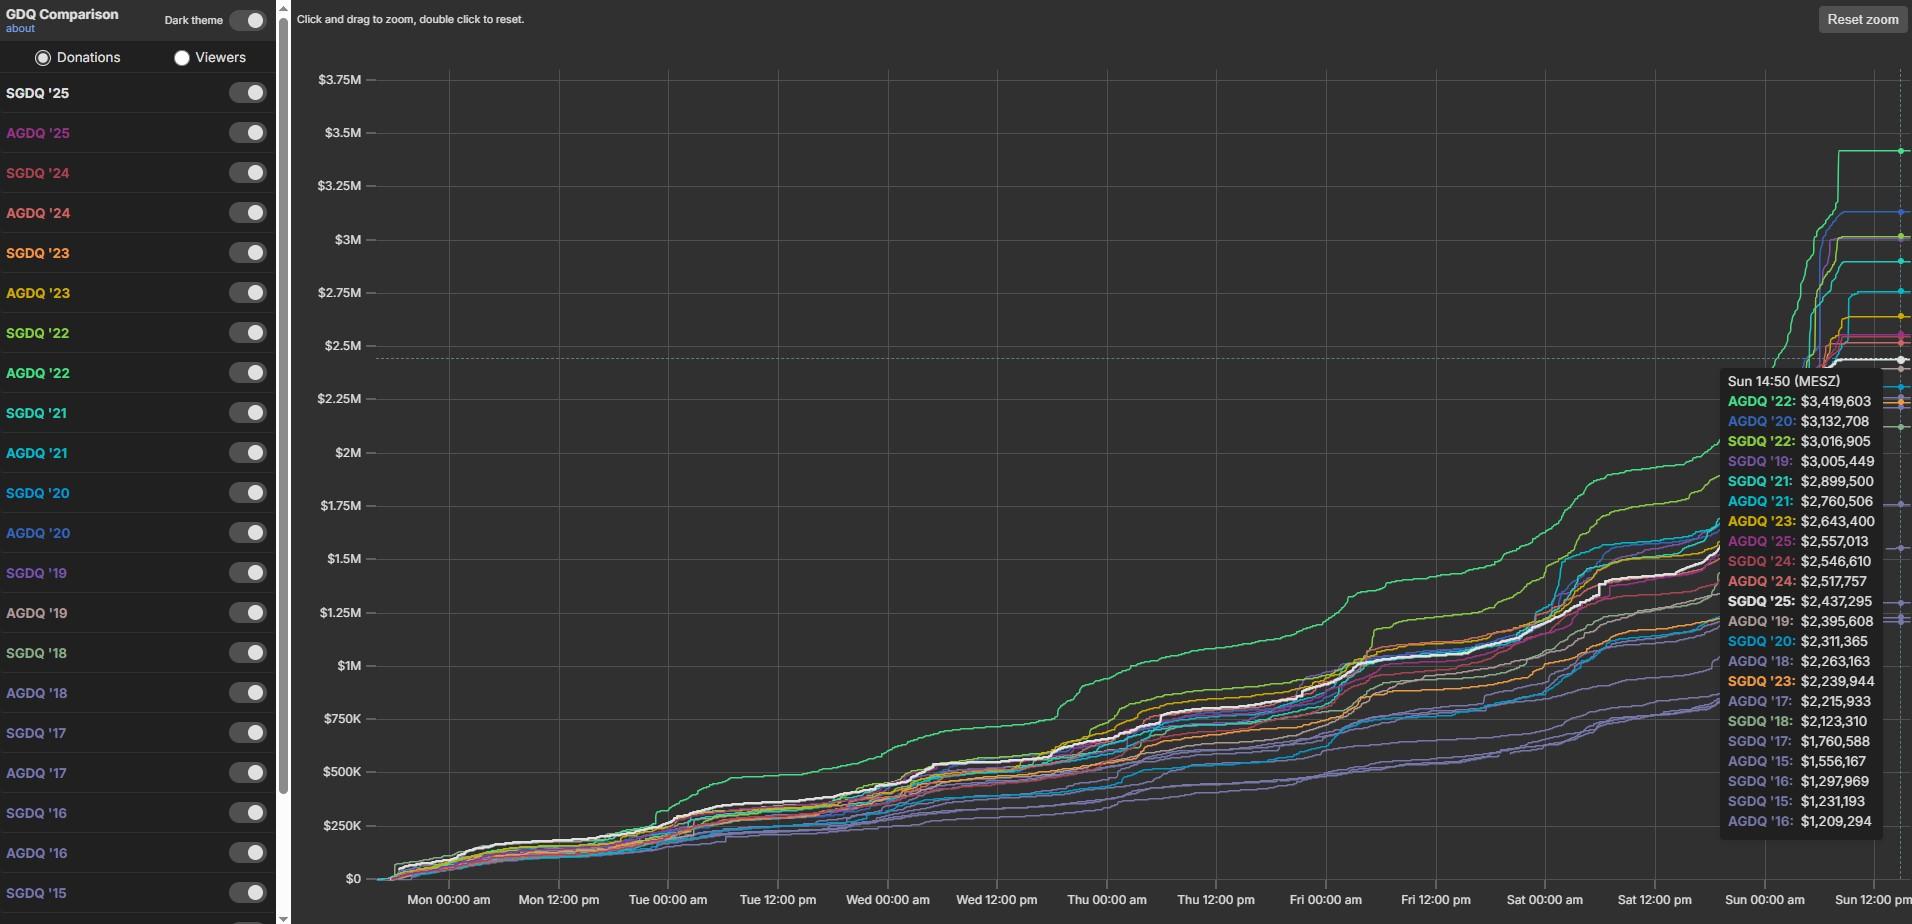Image resolution: width=1912 pixels, height=924 pixels.
Task: Click the AGDQ '22 sidebar label
Action: [37, 373]
